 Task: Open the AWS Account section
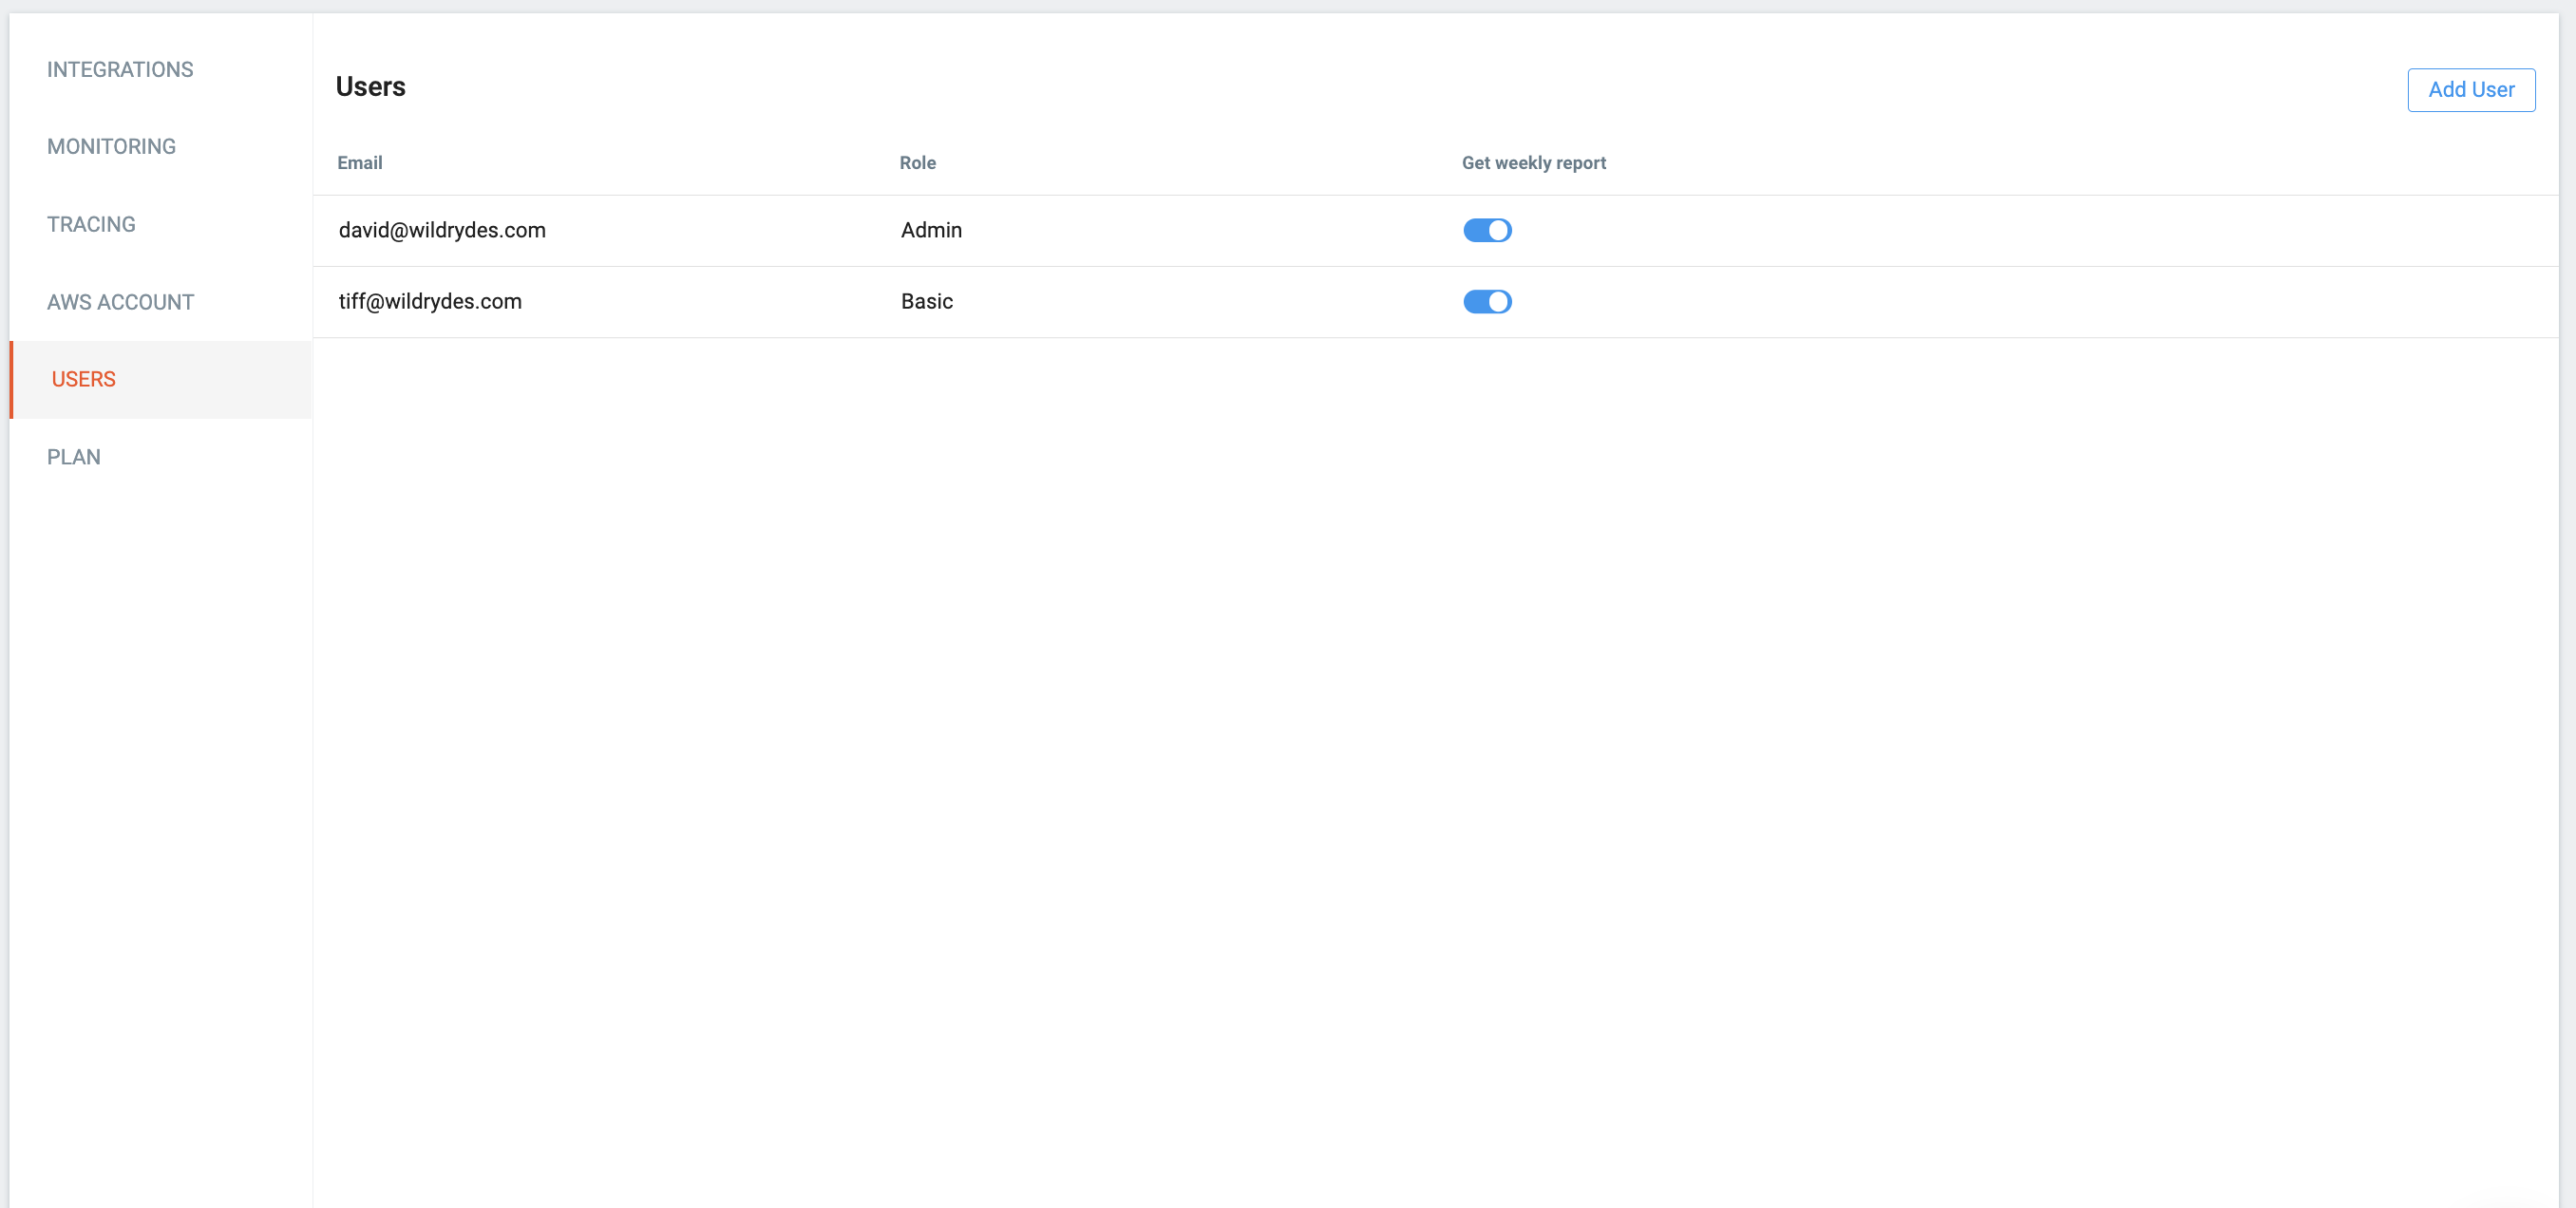(x=120, y=302)
